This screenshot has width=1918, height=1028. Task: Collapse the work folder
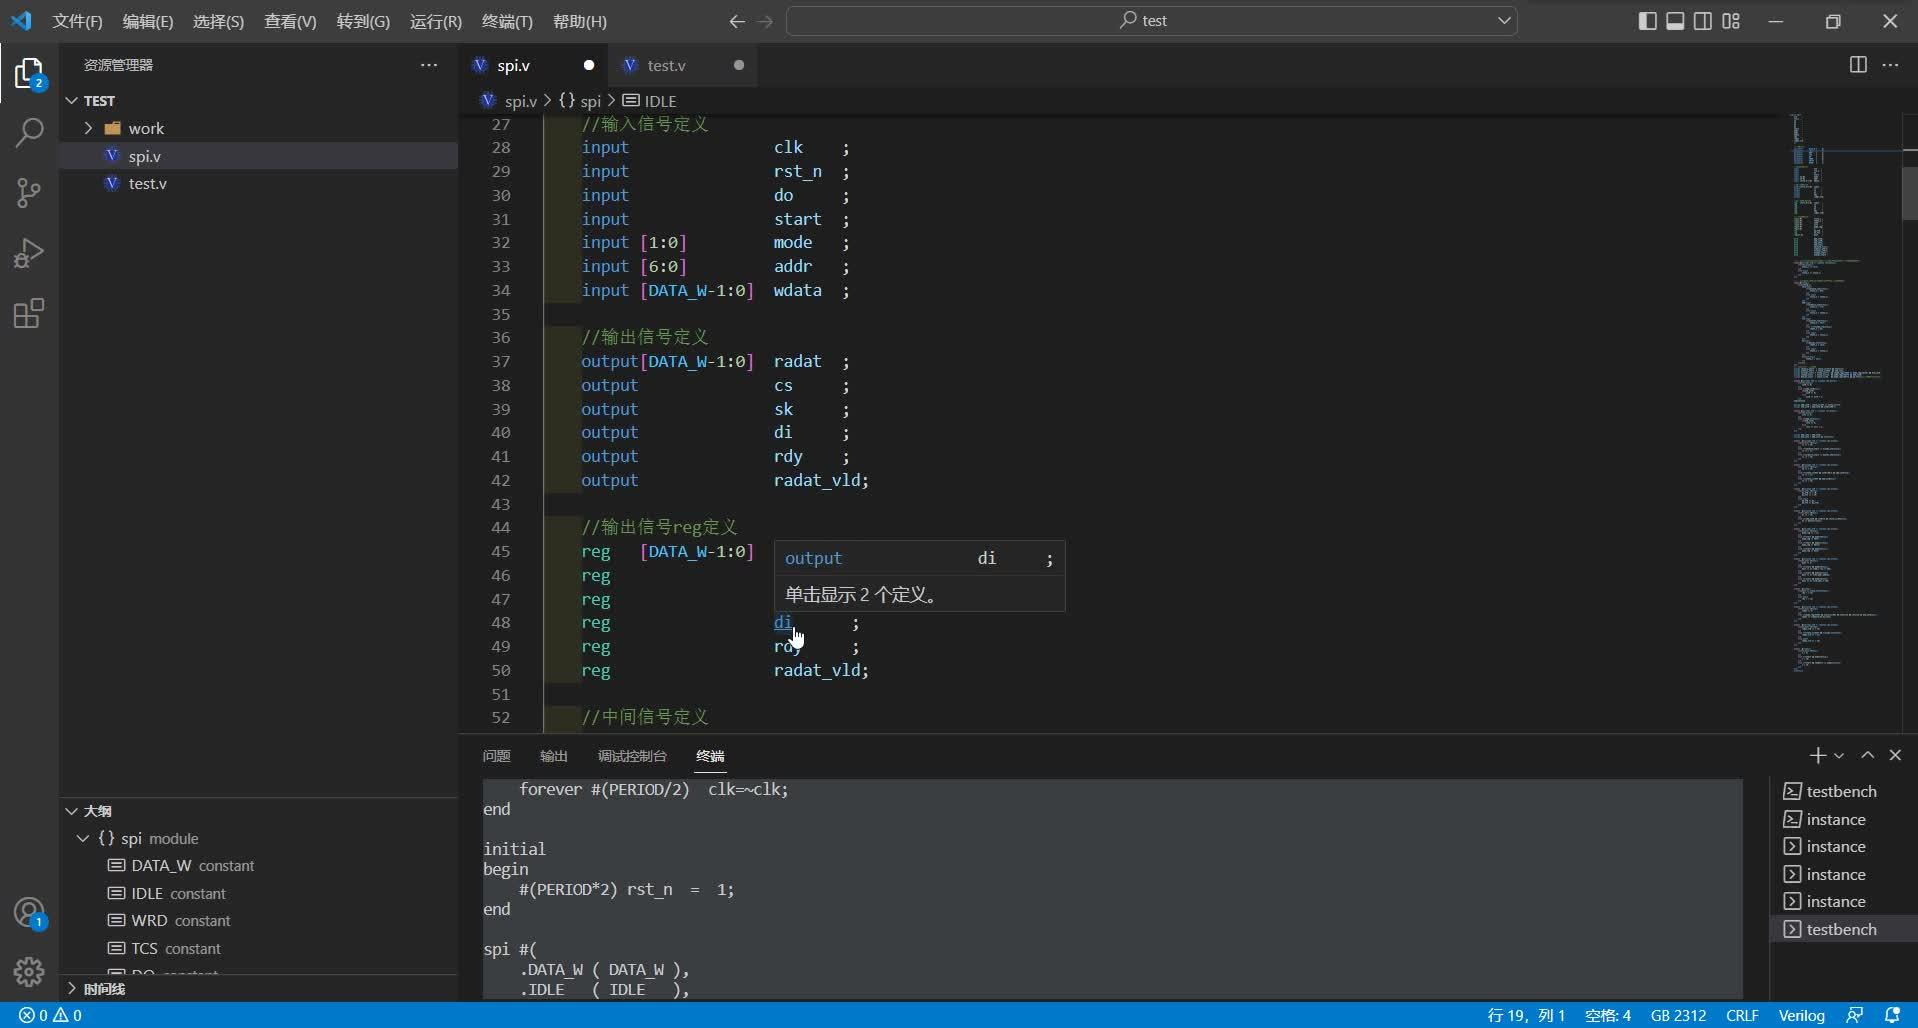(x=89, y=128)
